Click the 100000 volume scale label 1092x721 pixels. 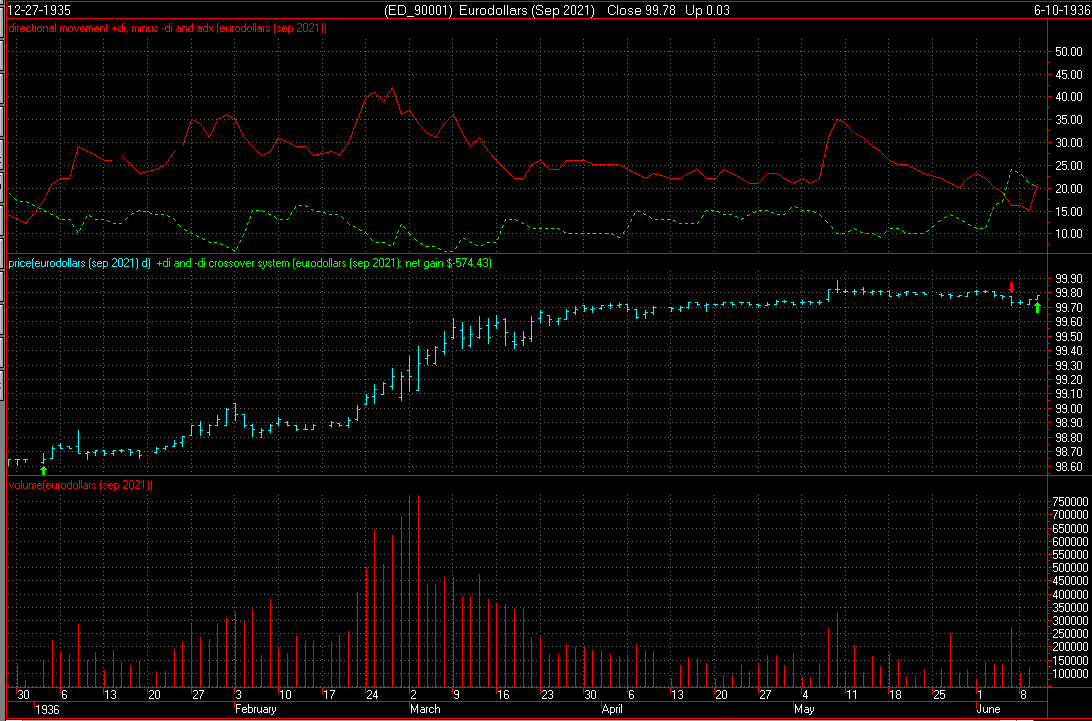[1070, 674]
